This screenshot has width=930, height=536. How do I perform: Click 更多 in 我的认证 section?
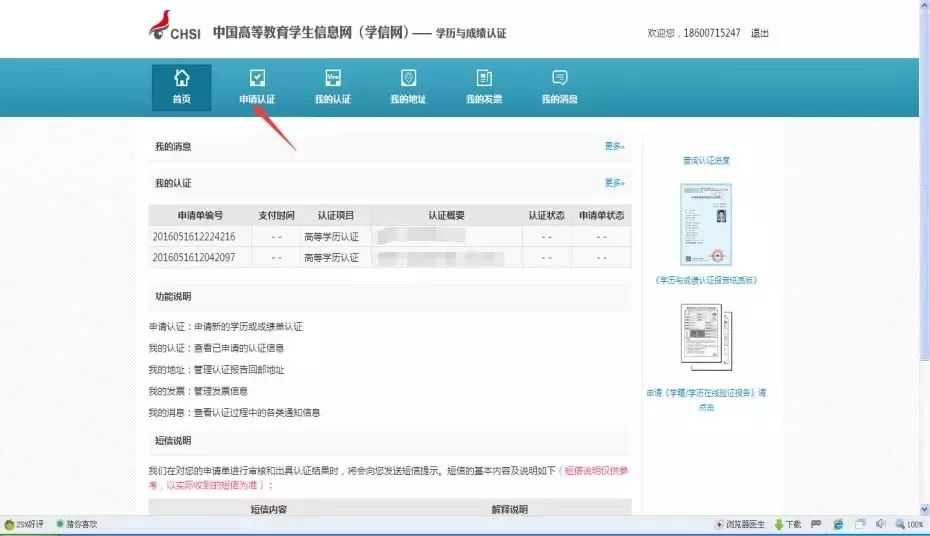click(x=614, y=183)
